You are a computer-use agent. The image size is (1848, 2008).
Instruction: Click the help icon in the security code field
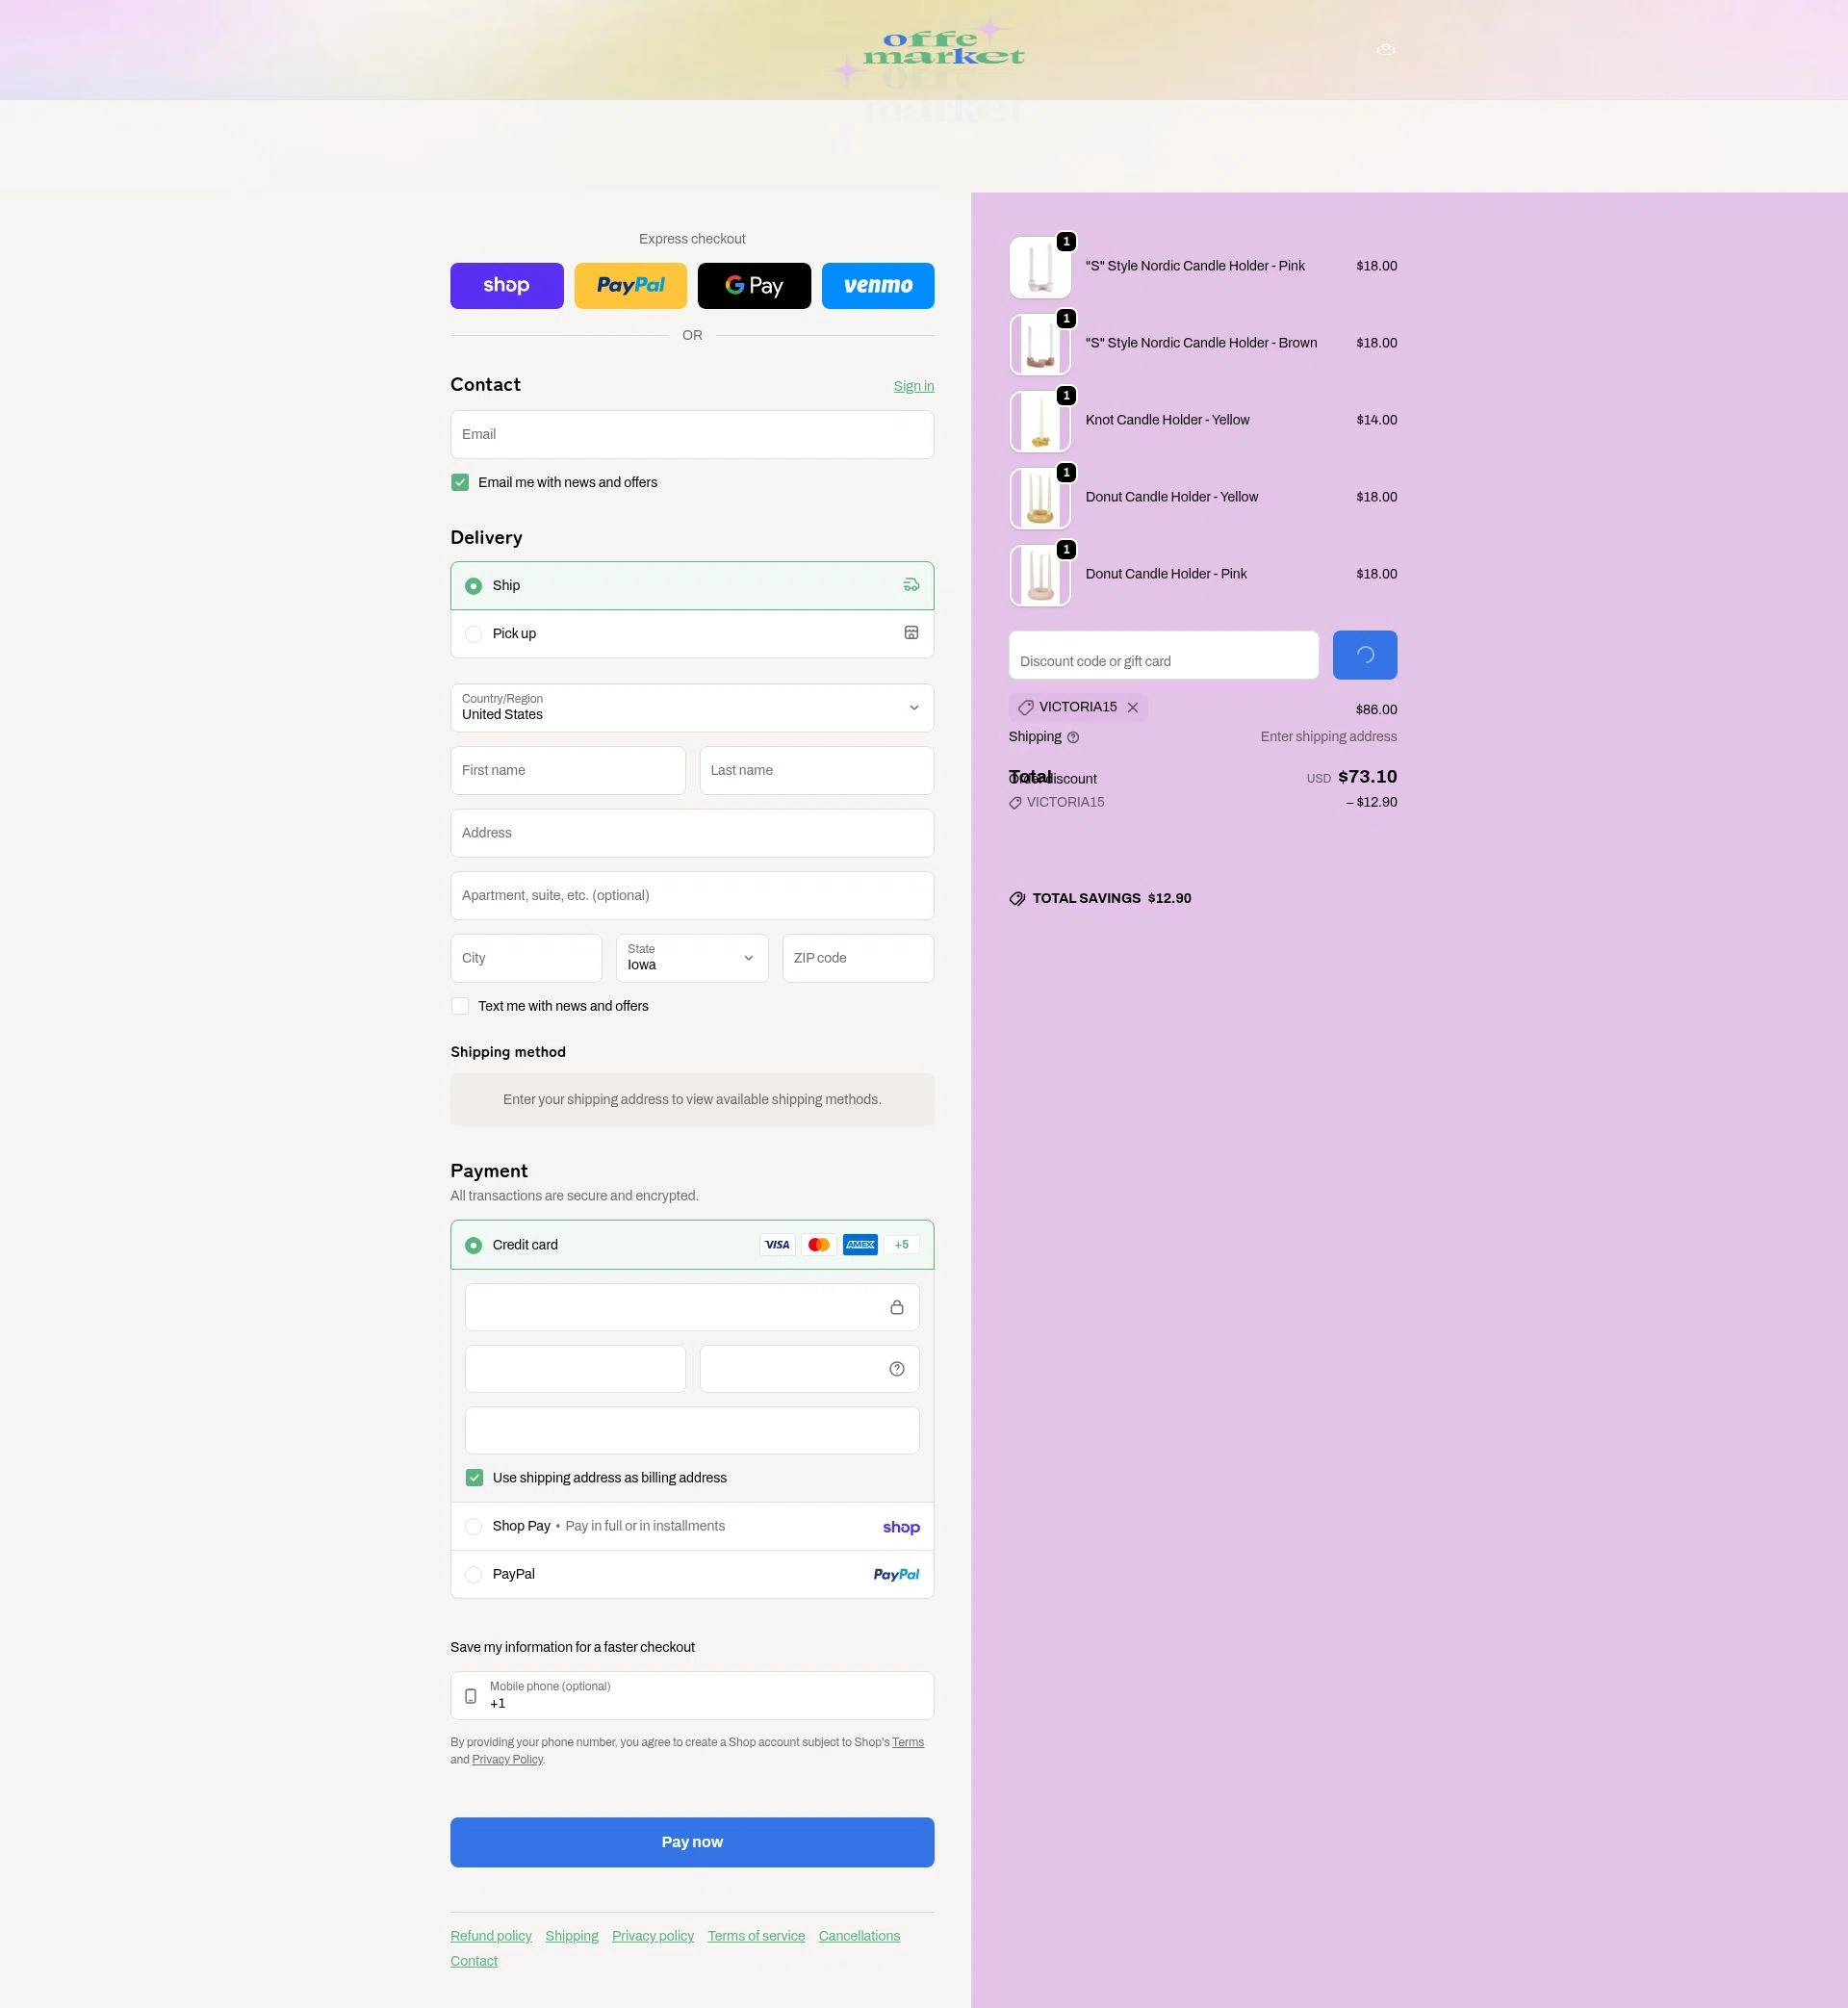[x=896, y=1368]
